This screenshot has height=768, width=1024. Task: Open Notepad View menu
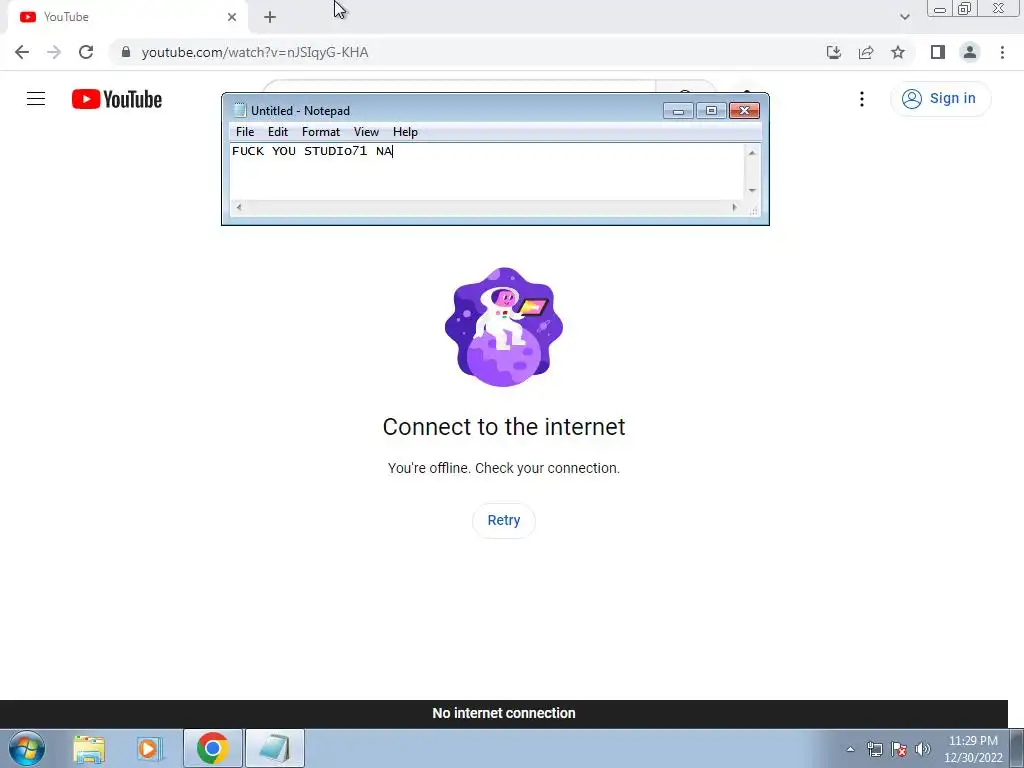366,132
